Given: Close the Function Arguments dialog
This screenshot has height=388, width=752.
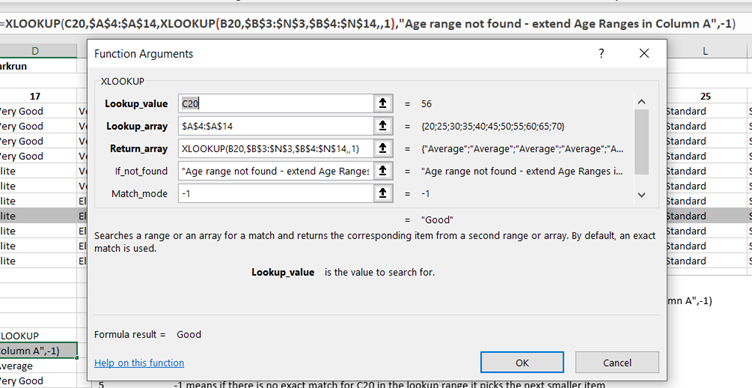Looking at the screenshot, I should coord(644,53).
